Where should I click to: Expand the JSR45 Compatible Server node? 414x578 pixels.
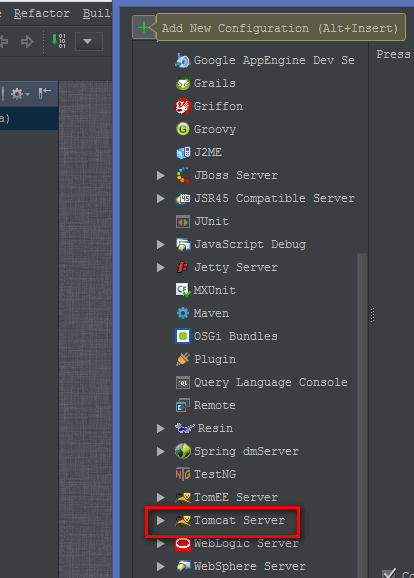(161, 198)
